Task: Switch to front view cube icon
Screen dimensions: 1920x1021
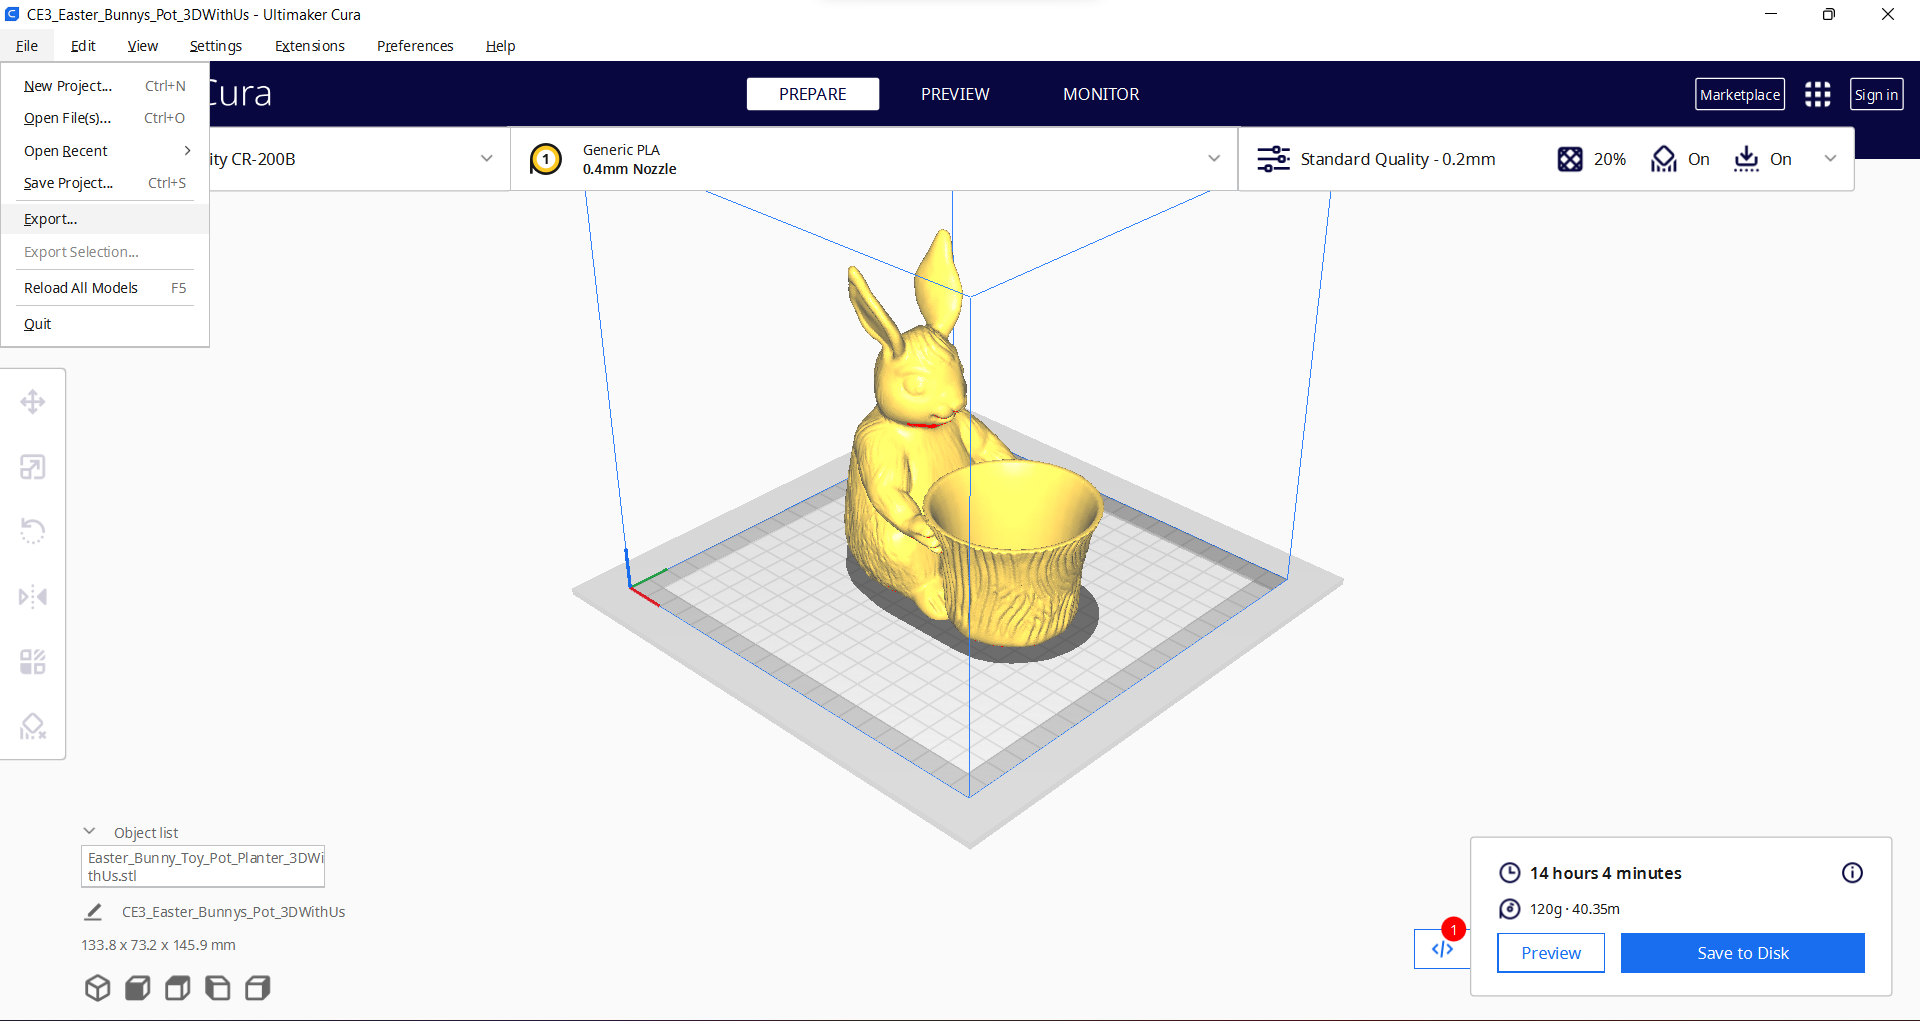Action: pyautogui.click(x=138, y=988)
